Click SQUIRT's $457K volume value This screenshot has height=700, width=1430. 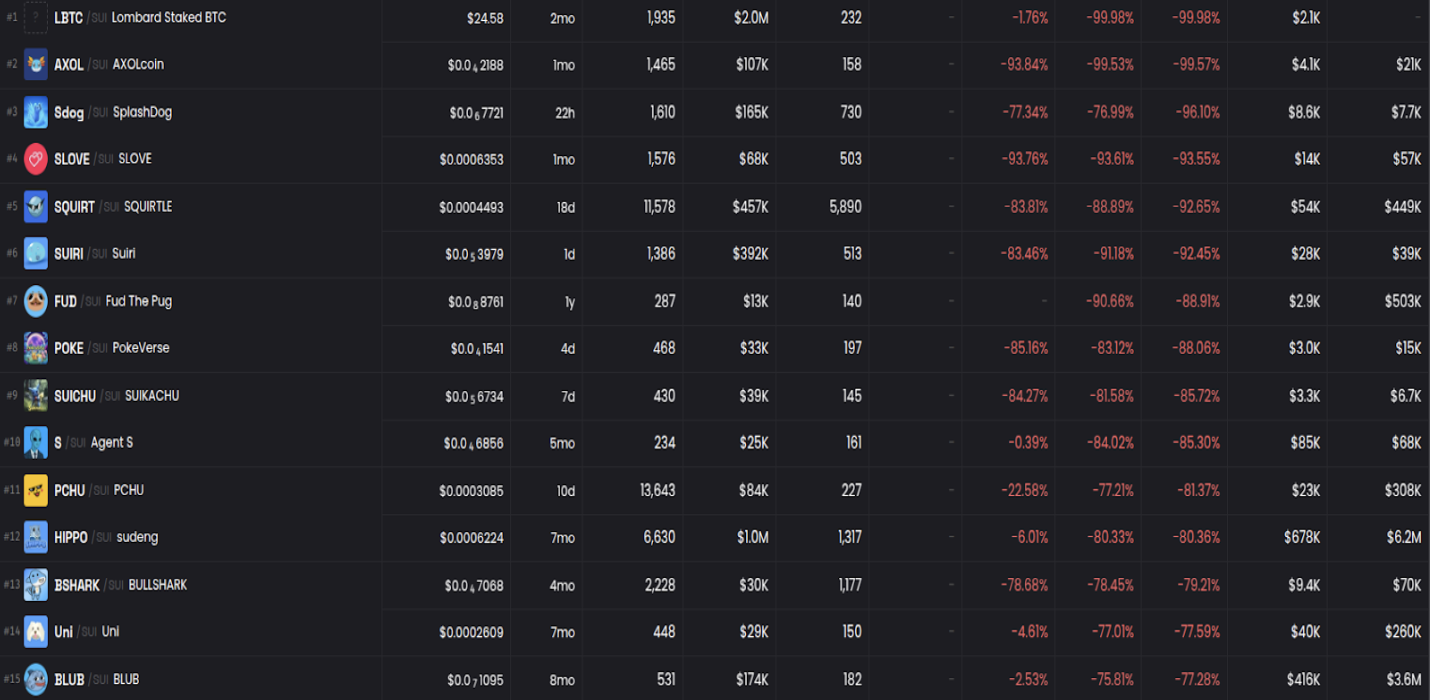click(750, 207)
